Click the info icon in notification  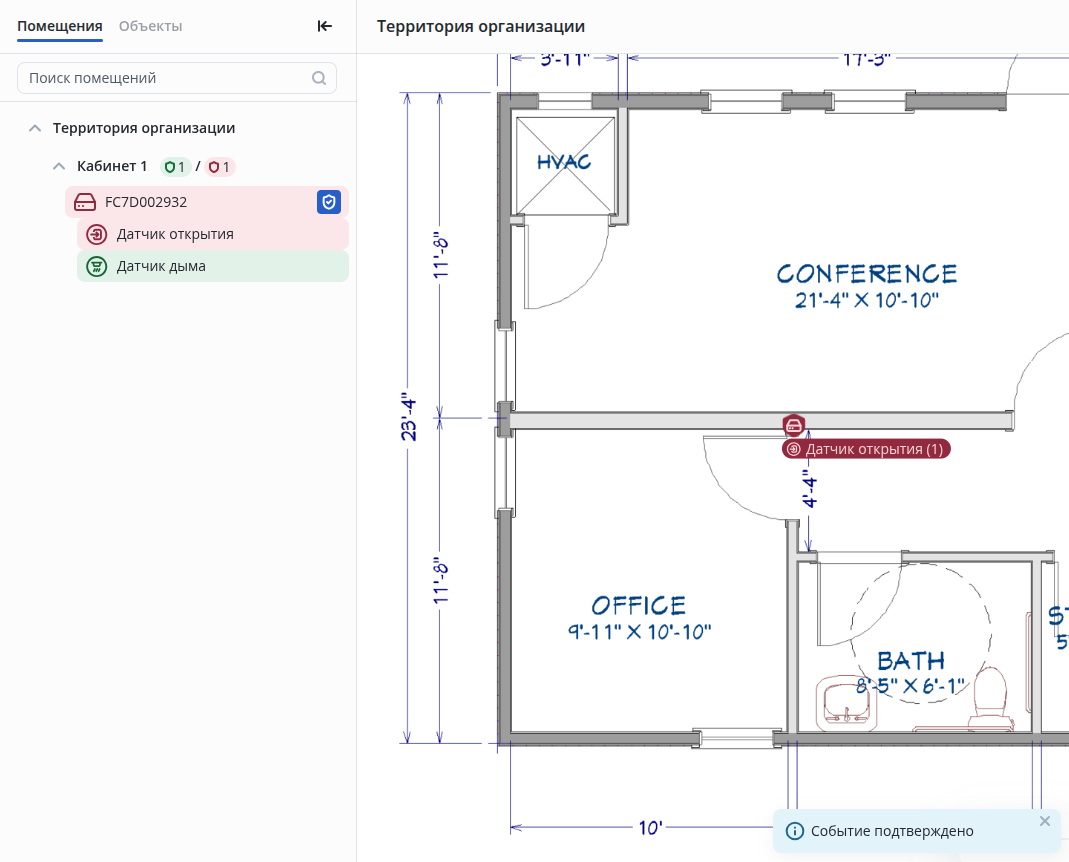(795, 831)
